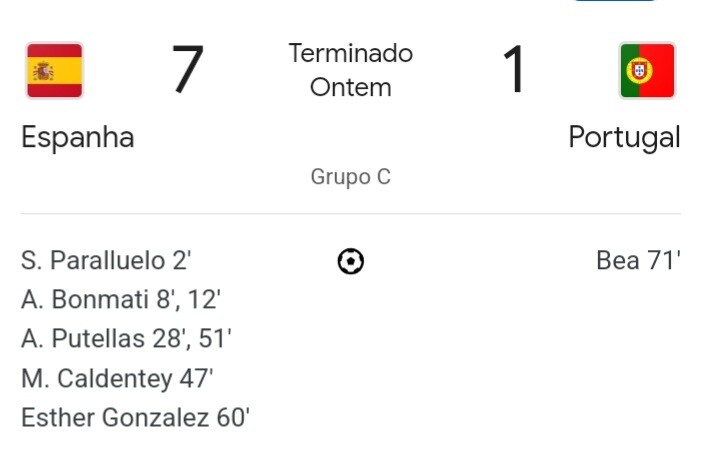Click the soccer ball goals icon
Screen dimensions: 711x454
coord(351,262)
